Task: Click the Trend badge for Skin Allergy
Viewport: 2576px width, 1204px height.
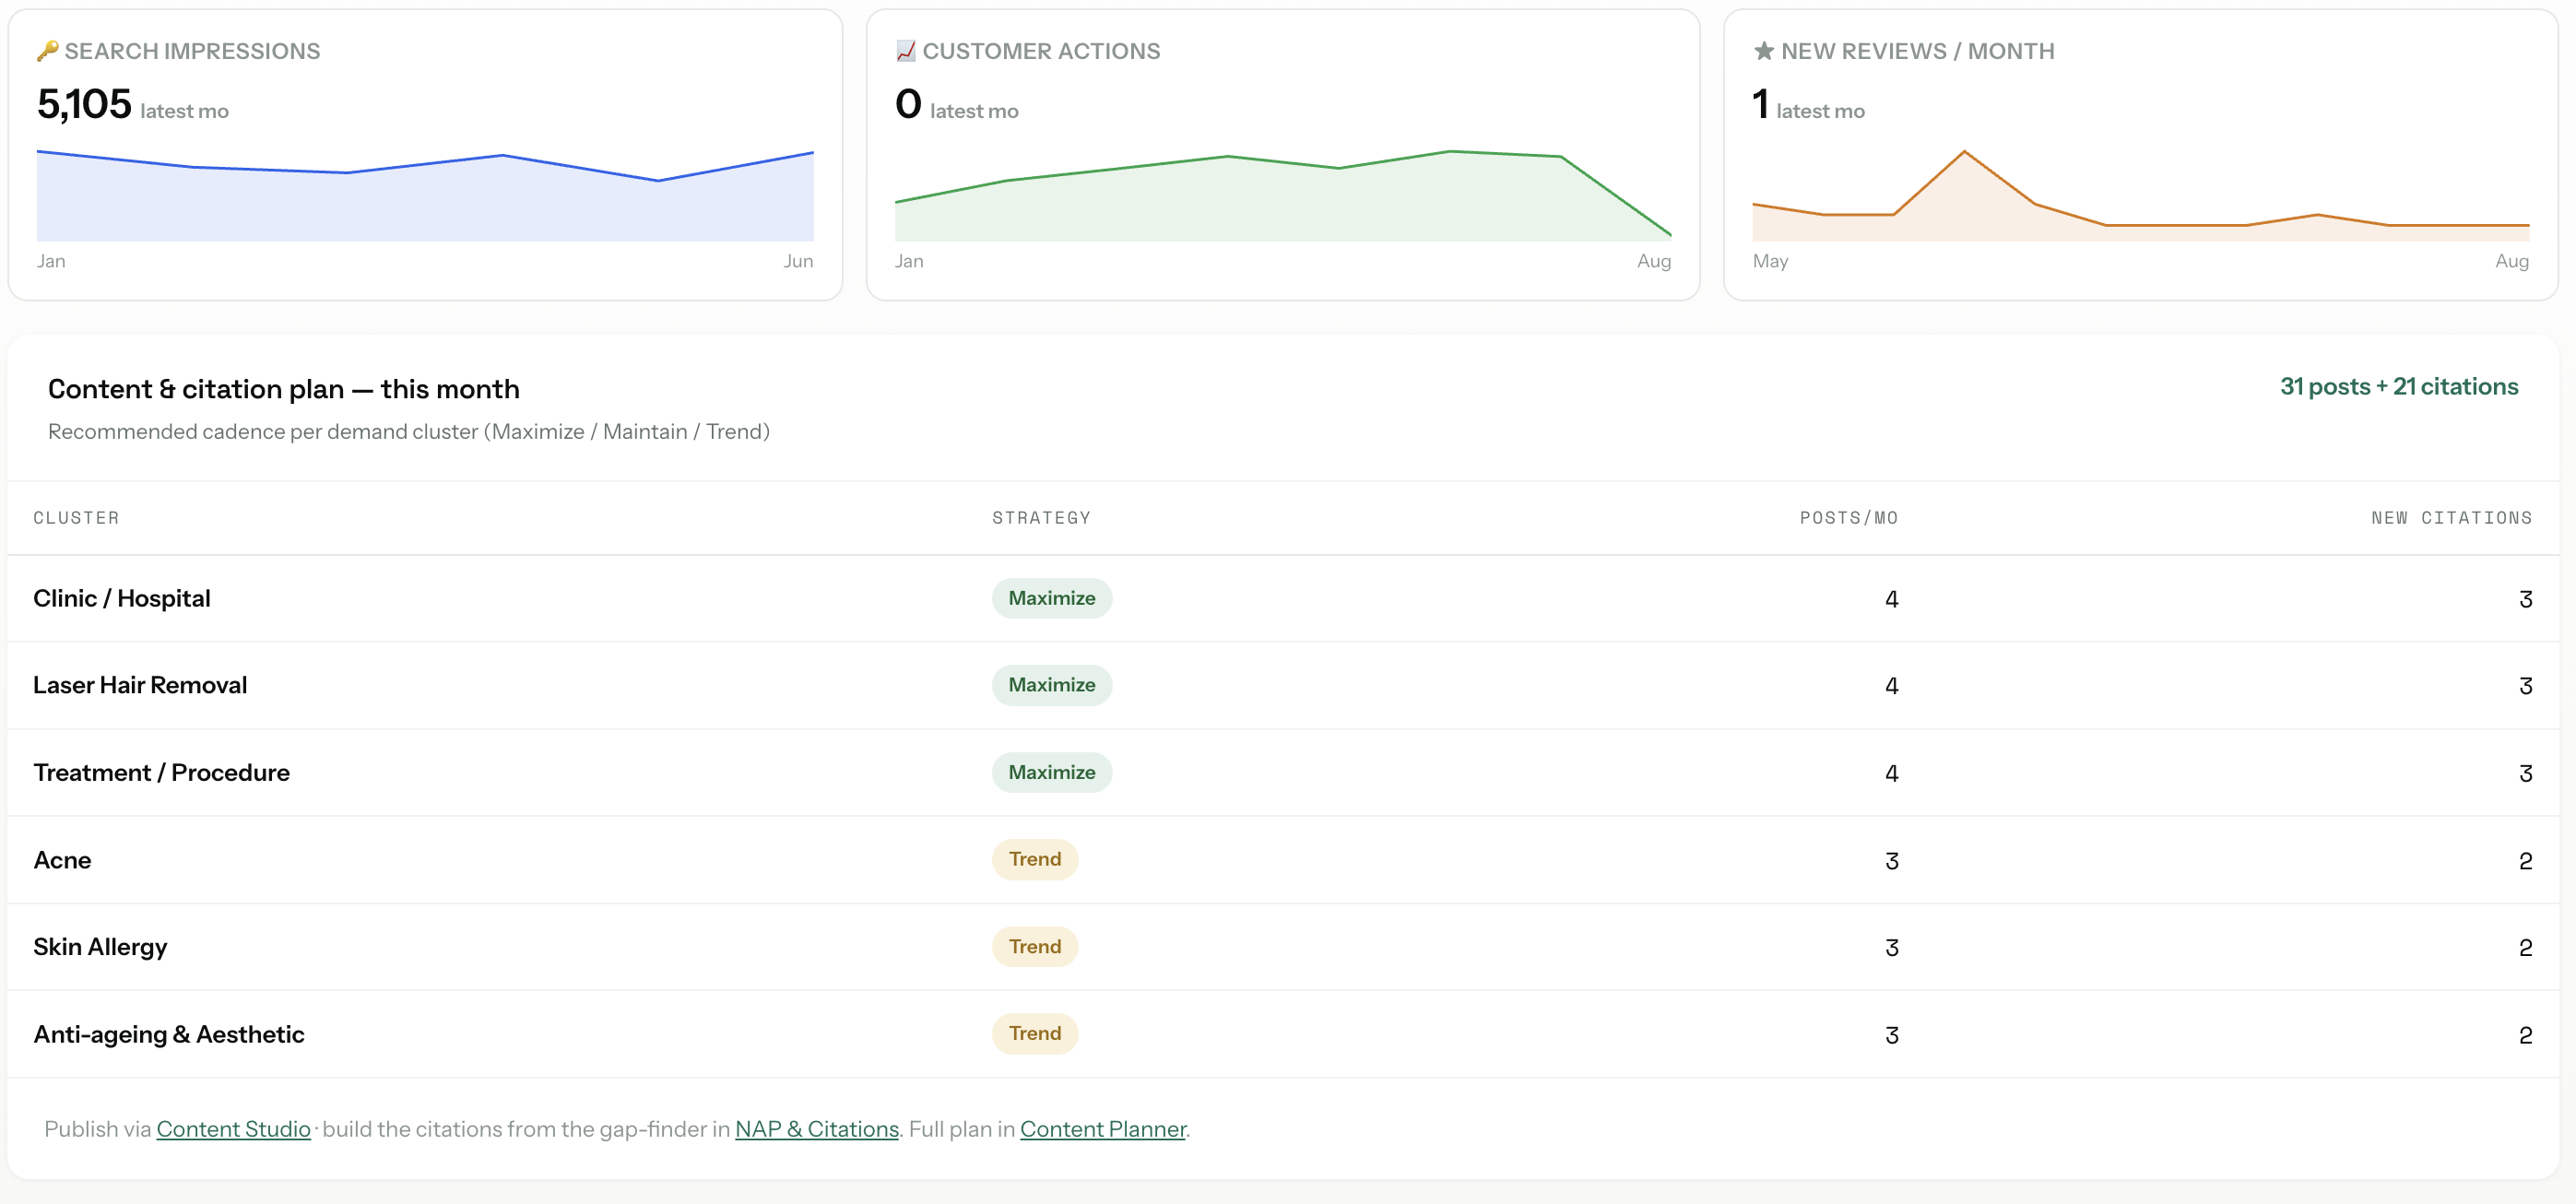Action: [x=1035, y=946]
